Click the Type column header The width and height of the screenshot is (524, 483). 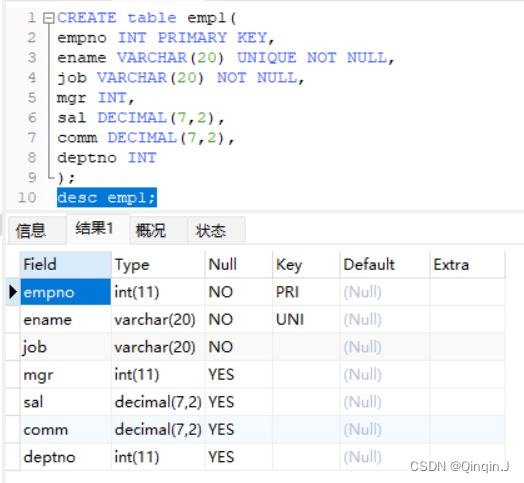point(158,265)
